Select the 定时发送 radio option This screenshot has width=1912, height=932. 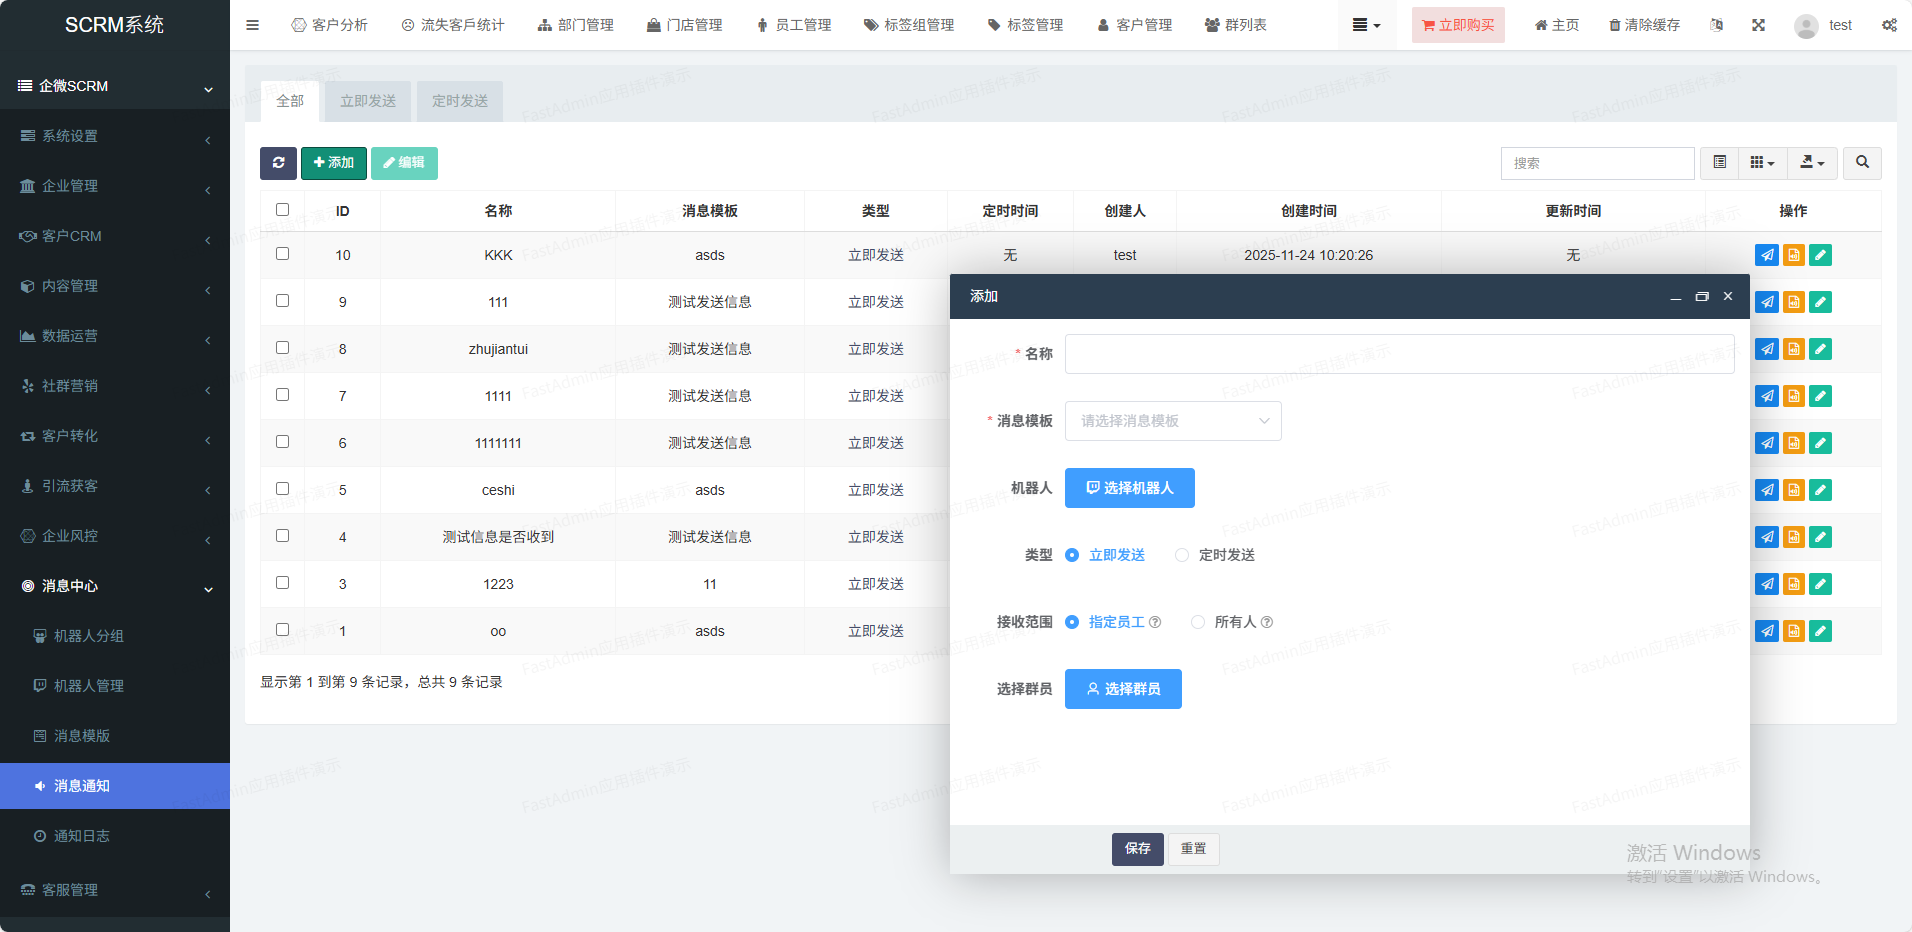(1182, 555)
